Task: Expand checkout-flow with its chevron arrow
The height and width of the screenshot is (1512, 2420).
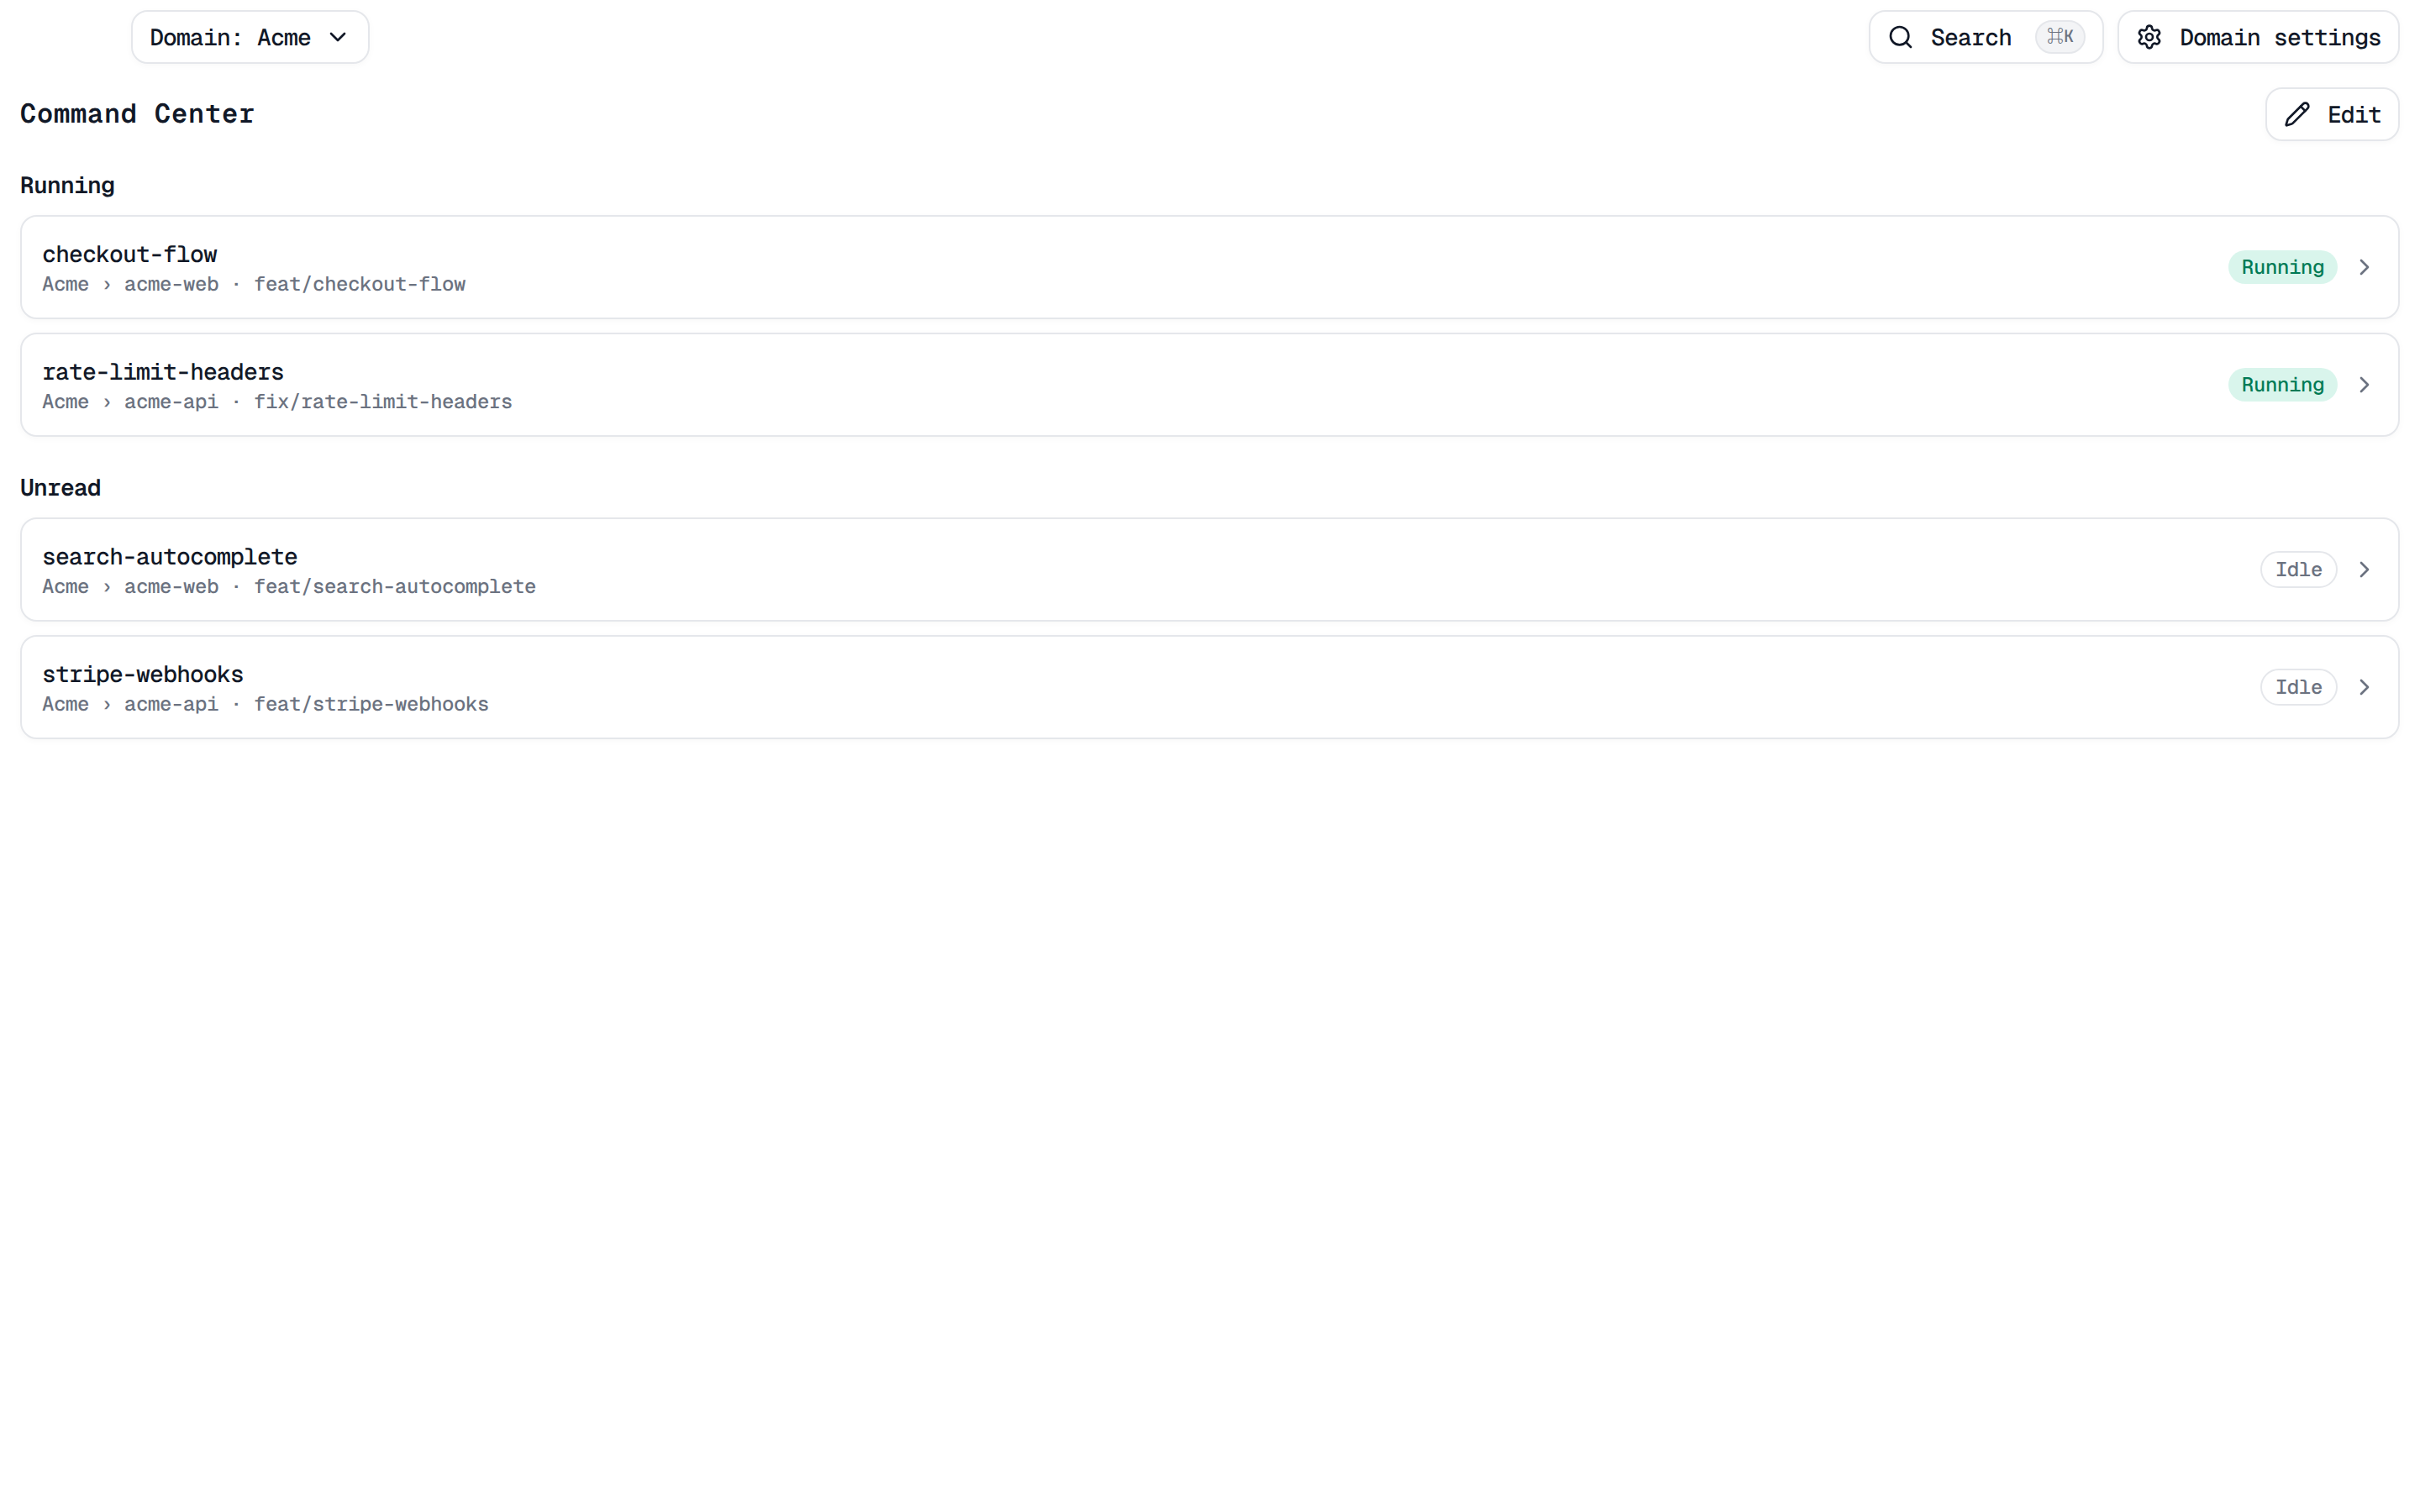Action: (x=2364, y=267)
